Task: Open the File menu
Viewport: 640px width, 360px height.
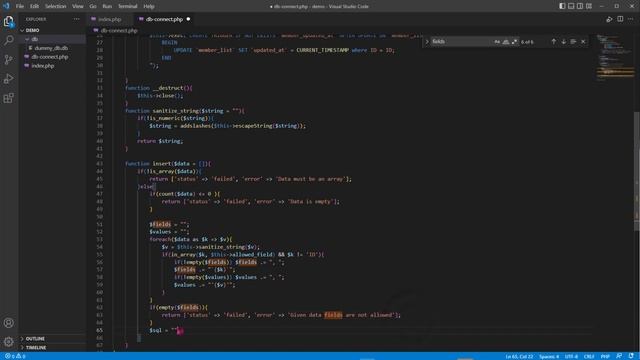Action: pyautogui.click(x=20, y=6)
